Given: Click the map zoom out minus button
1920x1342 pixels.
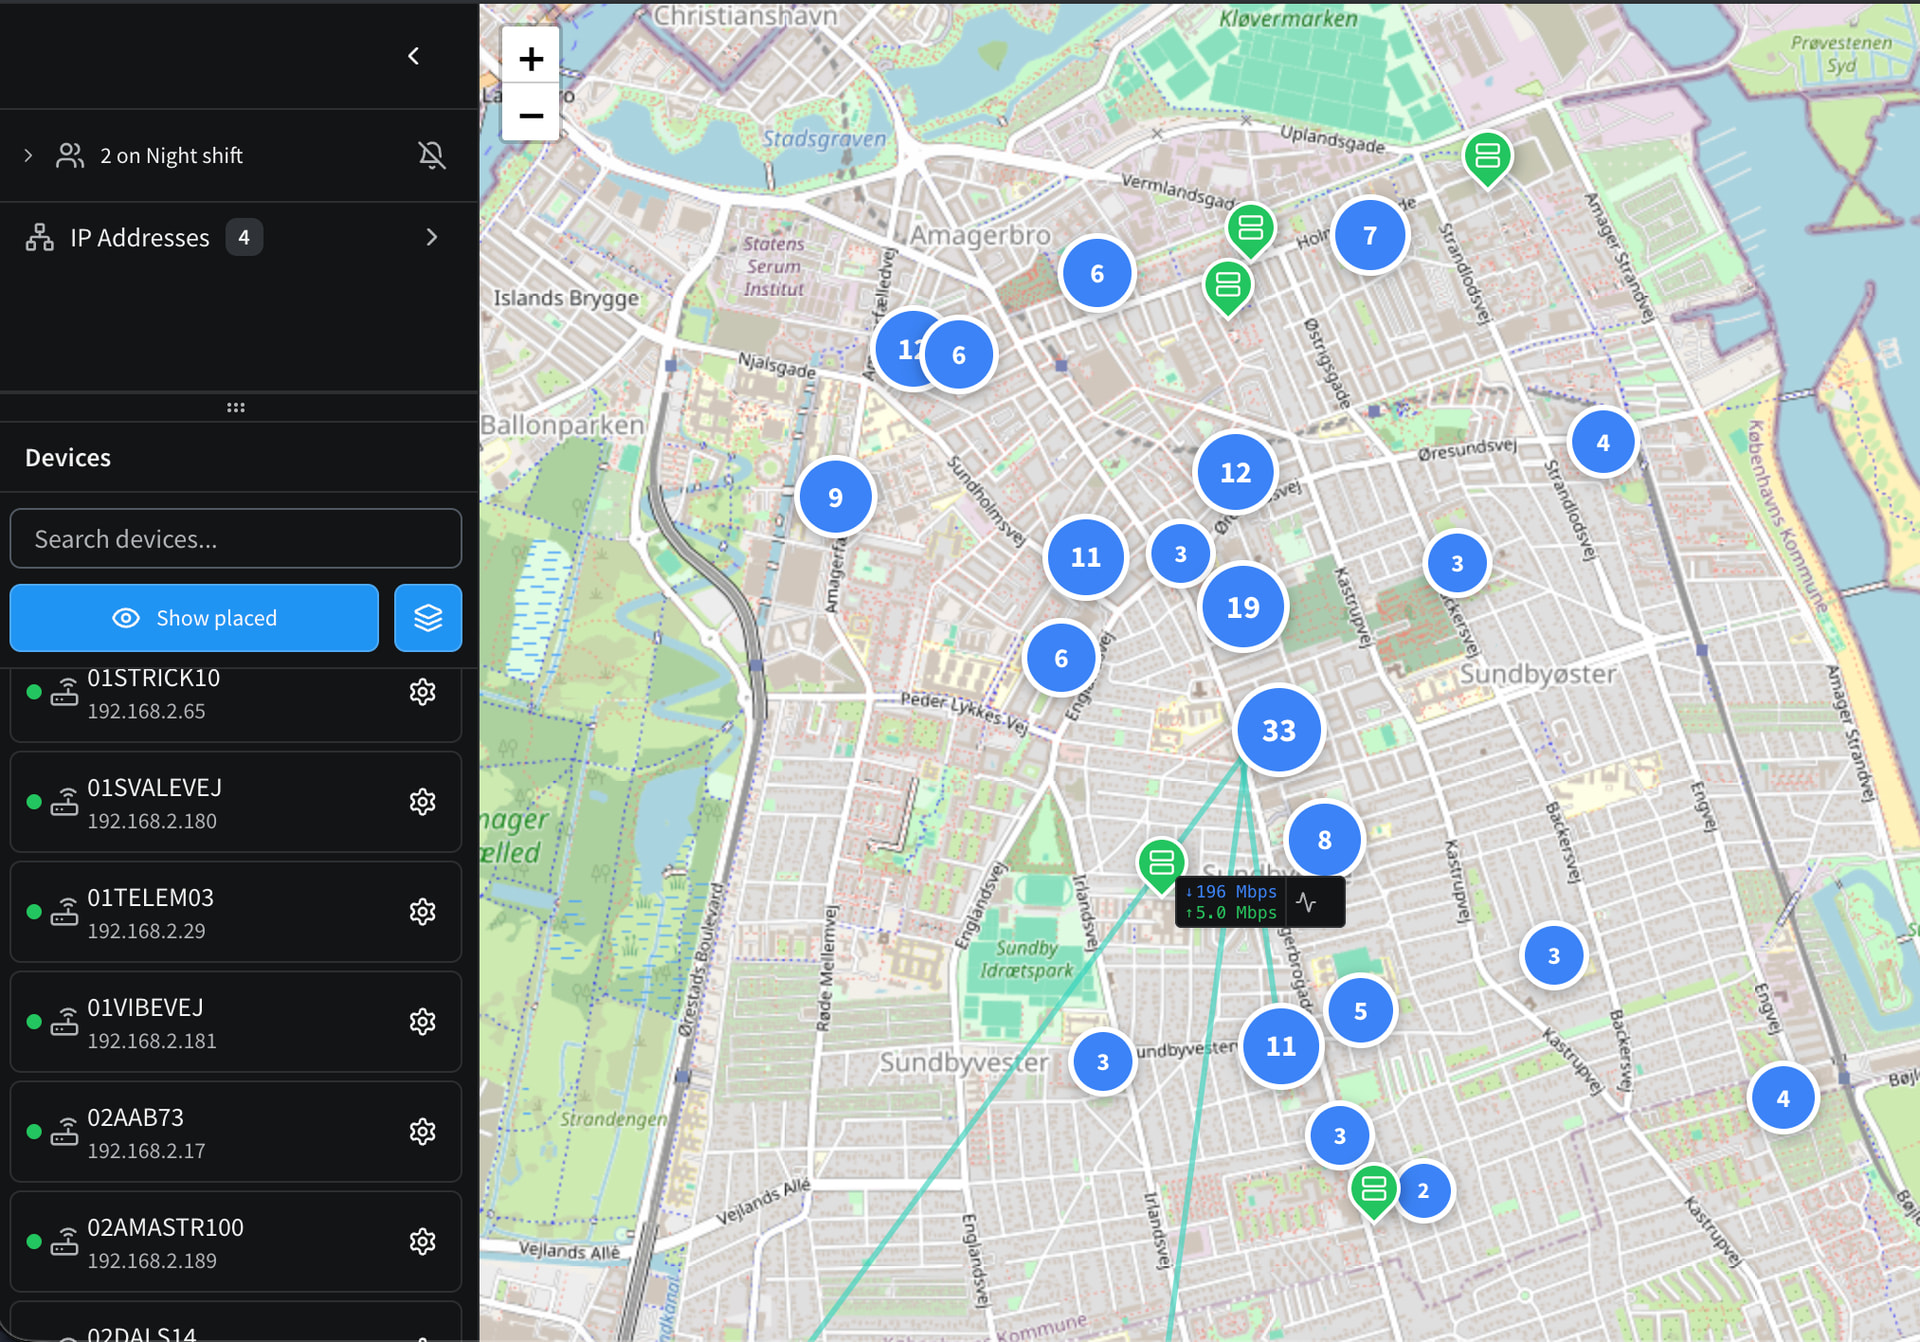Looking at the screenshot, I should [531, 115].
